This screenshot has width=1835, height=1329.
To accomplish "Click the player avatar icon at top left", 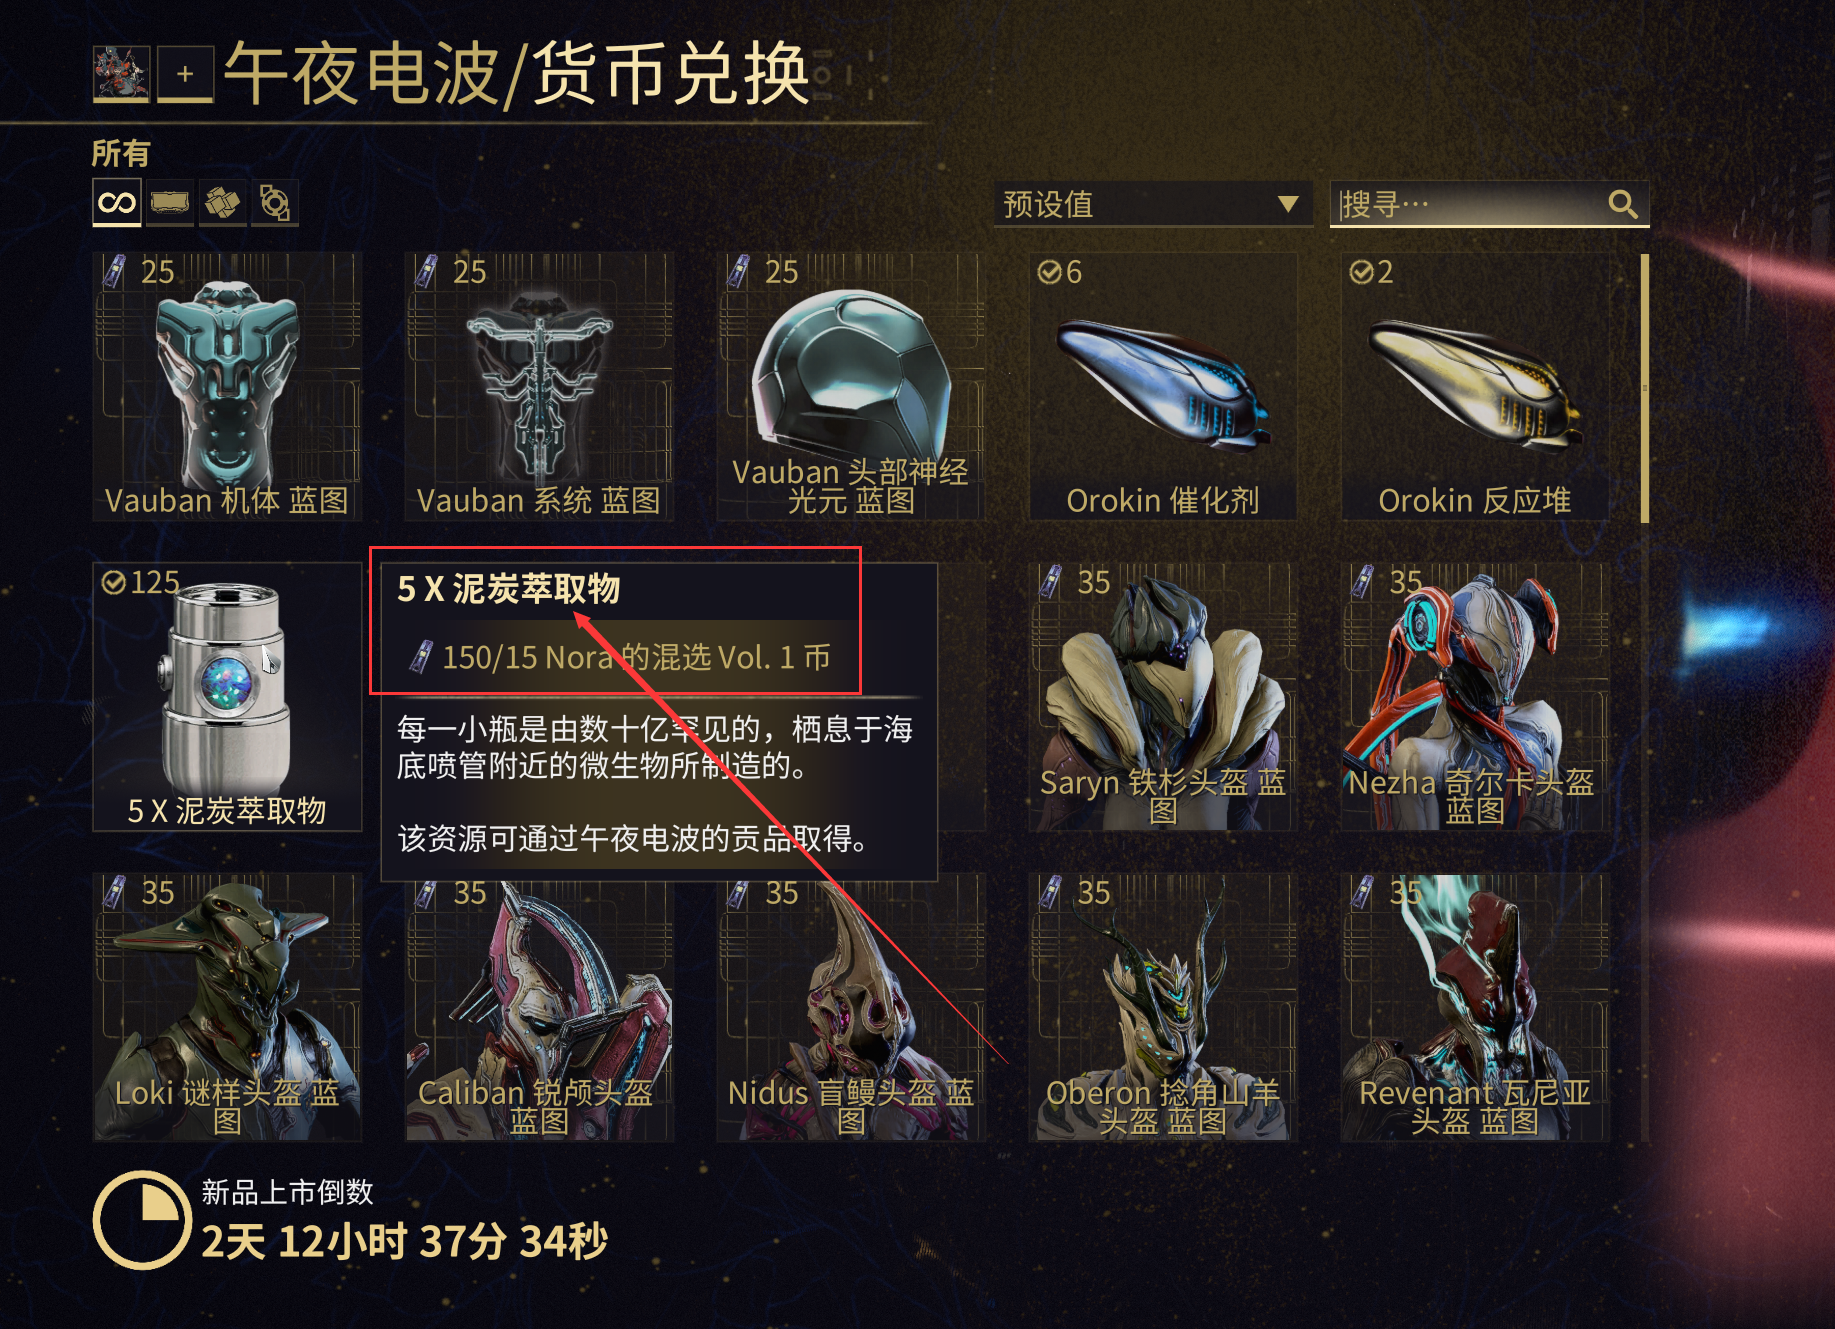I will click(x=121, y=74).
